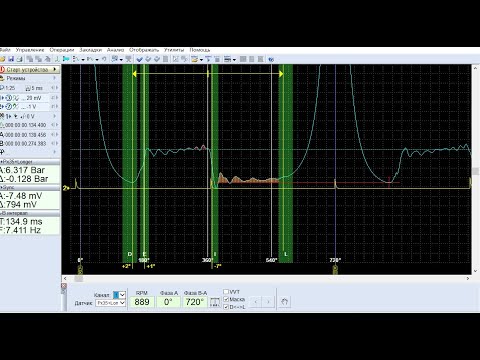480x360 pixels.
Task: Click the blue checkmark toolbar icon
Action: 139,59
